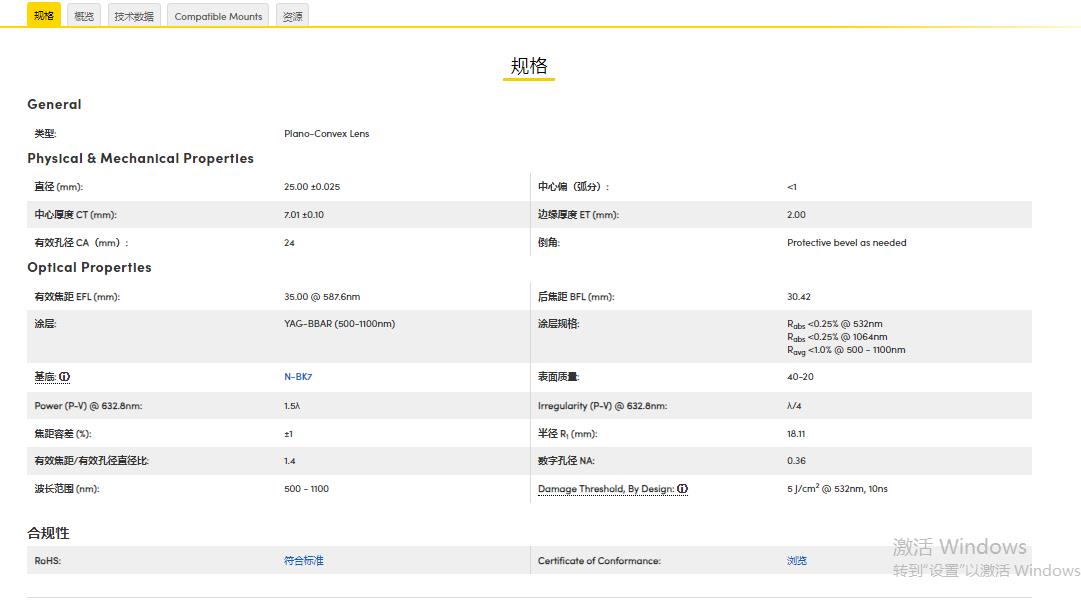
Task: Open the 浏览 Certificate of Conformance link
Action: (x=797, y=560)
